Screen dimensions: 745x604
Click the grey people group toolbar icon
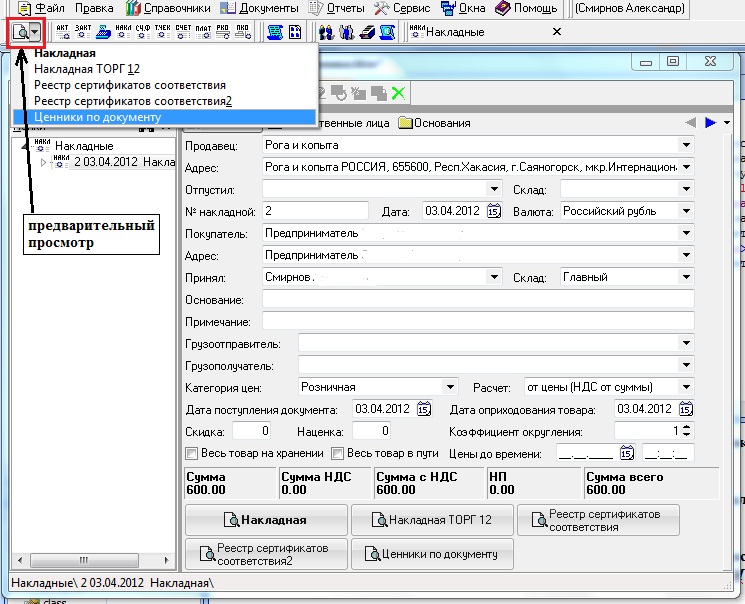point(347,32)
